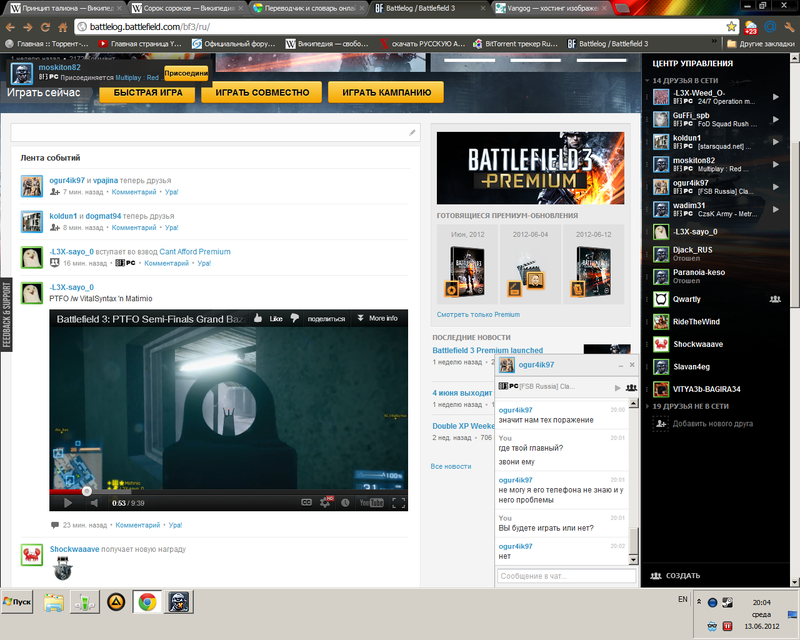Expand More info on the video

[378, 318]
